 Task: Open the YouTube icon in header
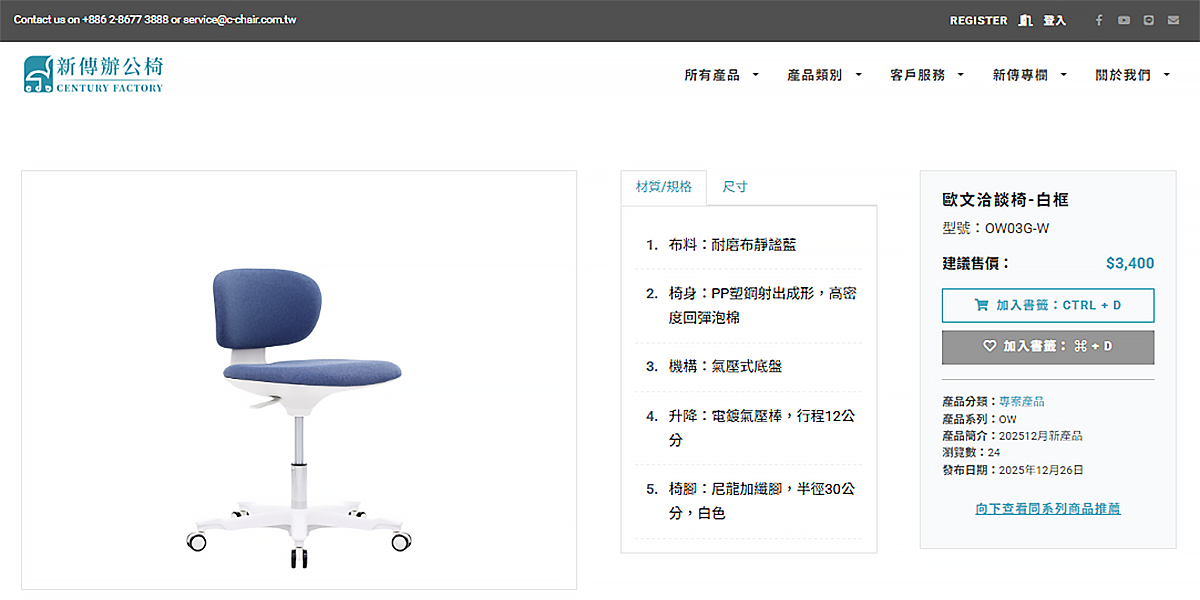pyautogui.click(x=1124, y=20)
